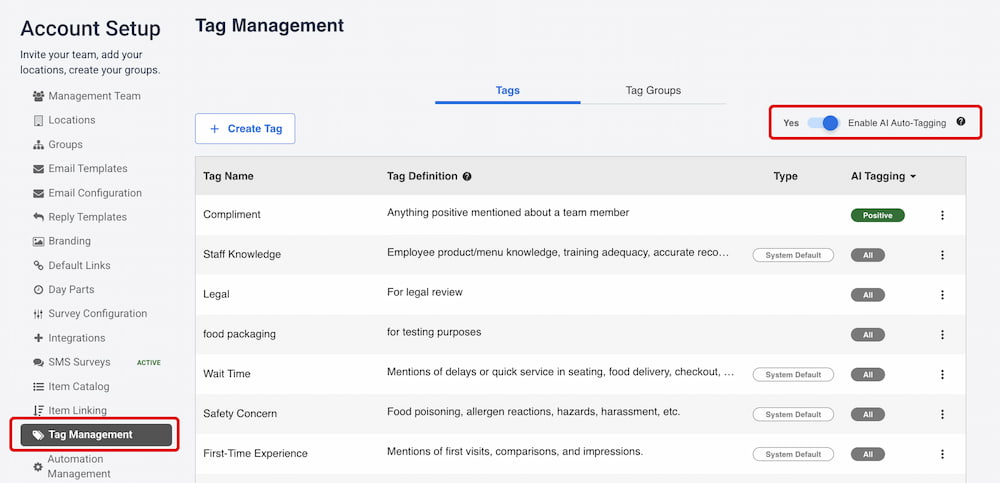Click the First-Time Experience tag name
Image resolution: width=1000 pixels, height=483 pixels.
click(256, 454)
